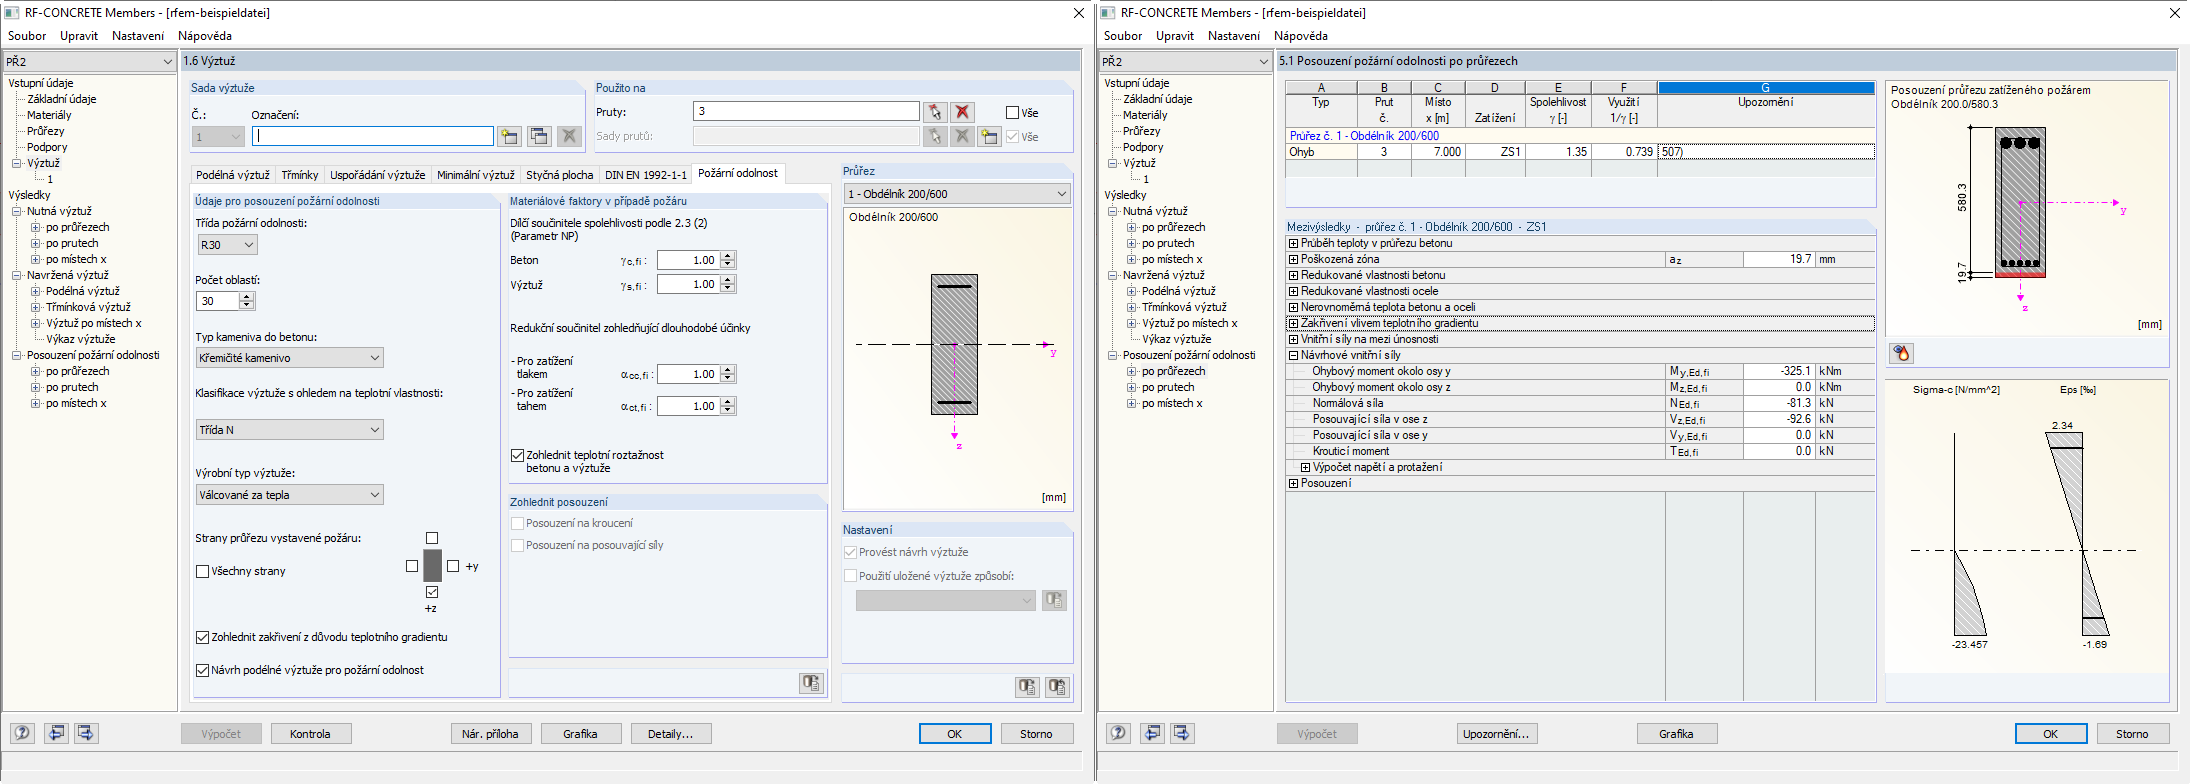Open the 1 - Obdélník 200/600 cross-section dropdown
Viewport: 2190px width, 784px height.
pos(957,194)
